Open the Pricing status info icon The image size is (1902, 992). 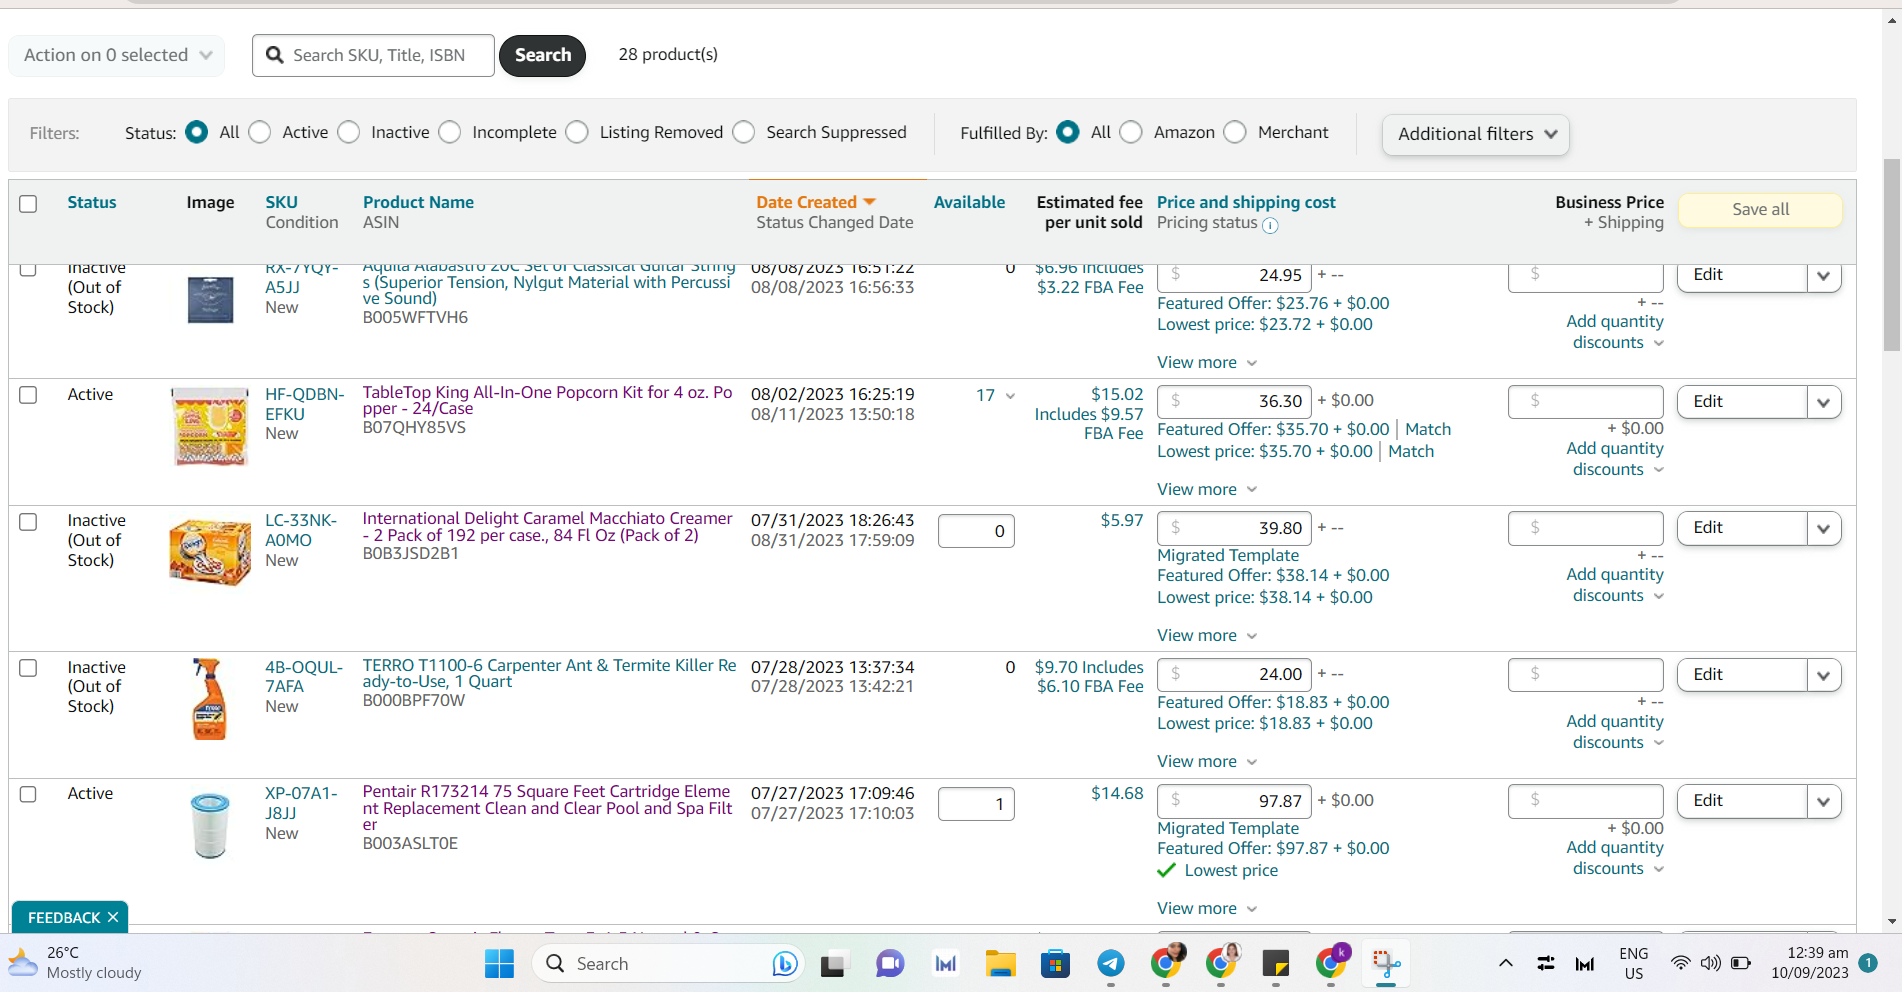coord(1270,225)
